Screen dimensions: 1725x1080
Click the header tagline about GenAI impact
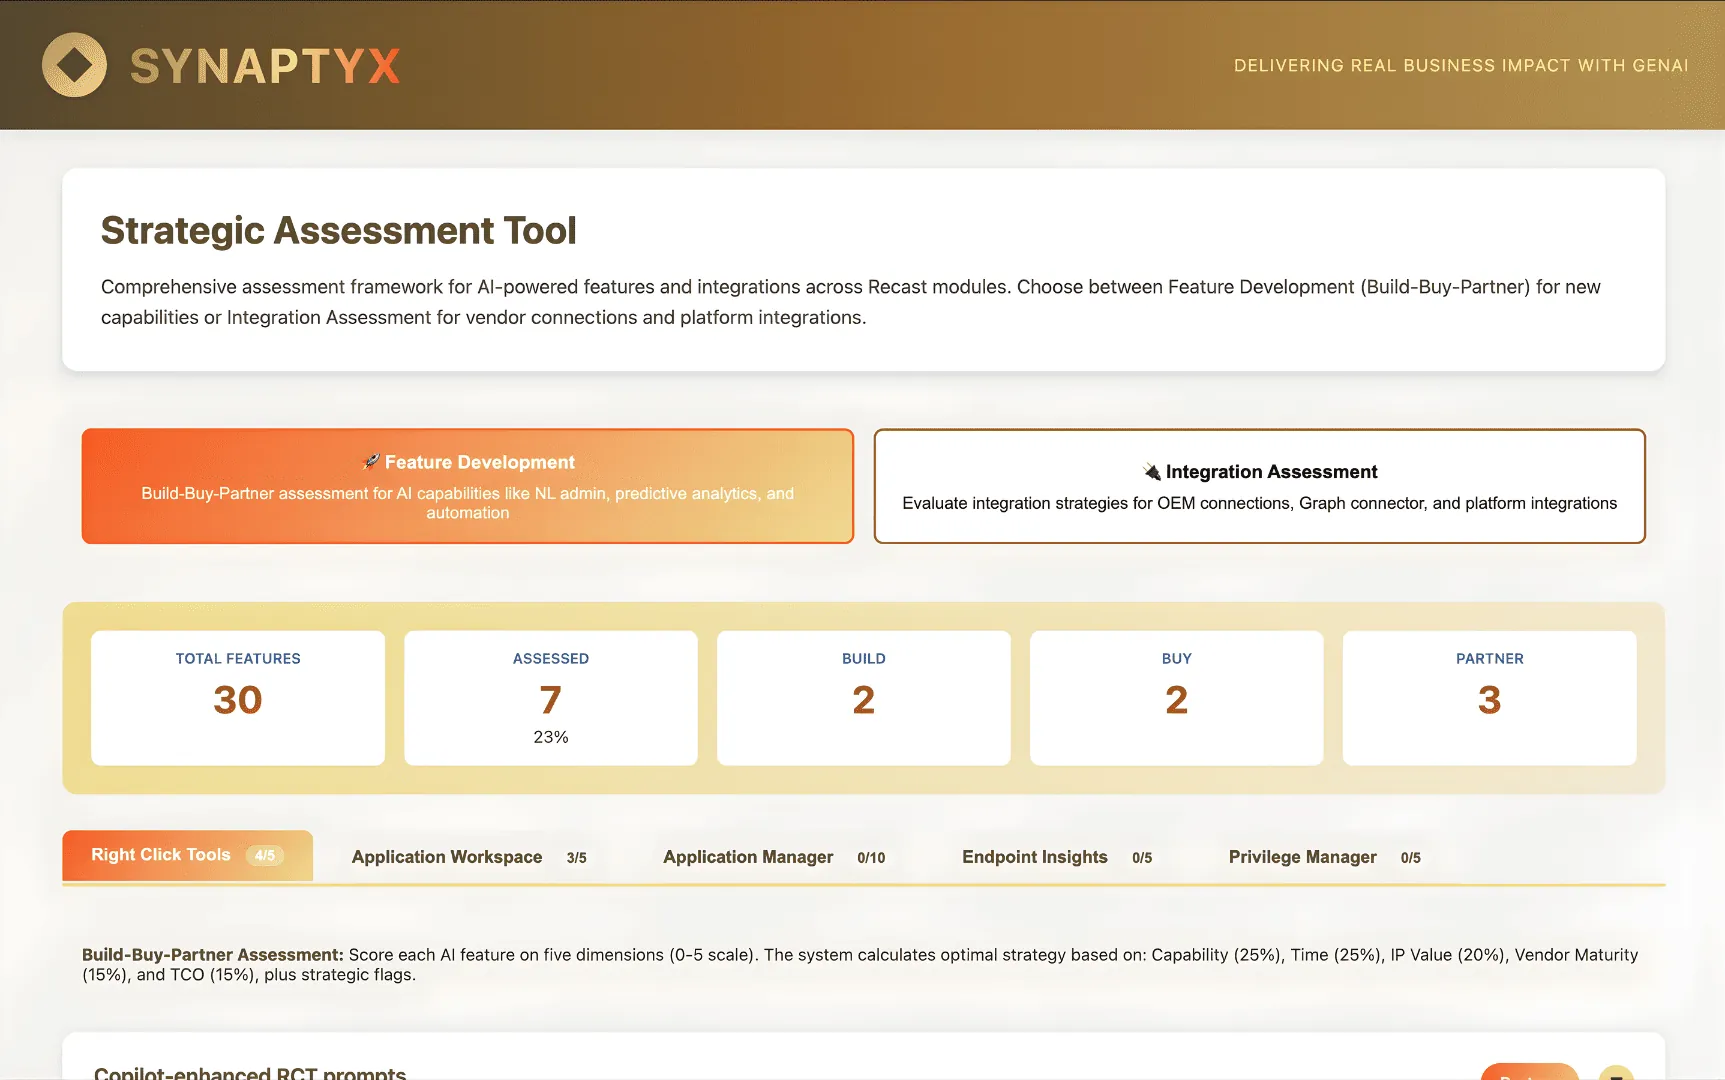tap(1460, 65)
